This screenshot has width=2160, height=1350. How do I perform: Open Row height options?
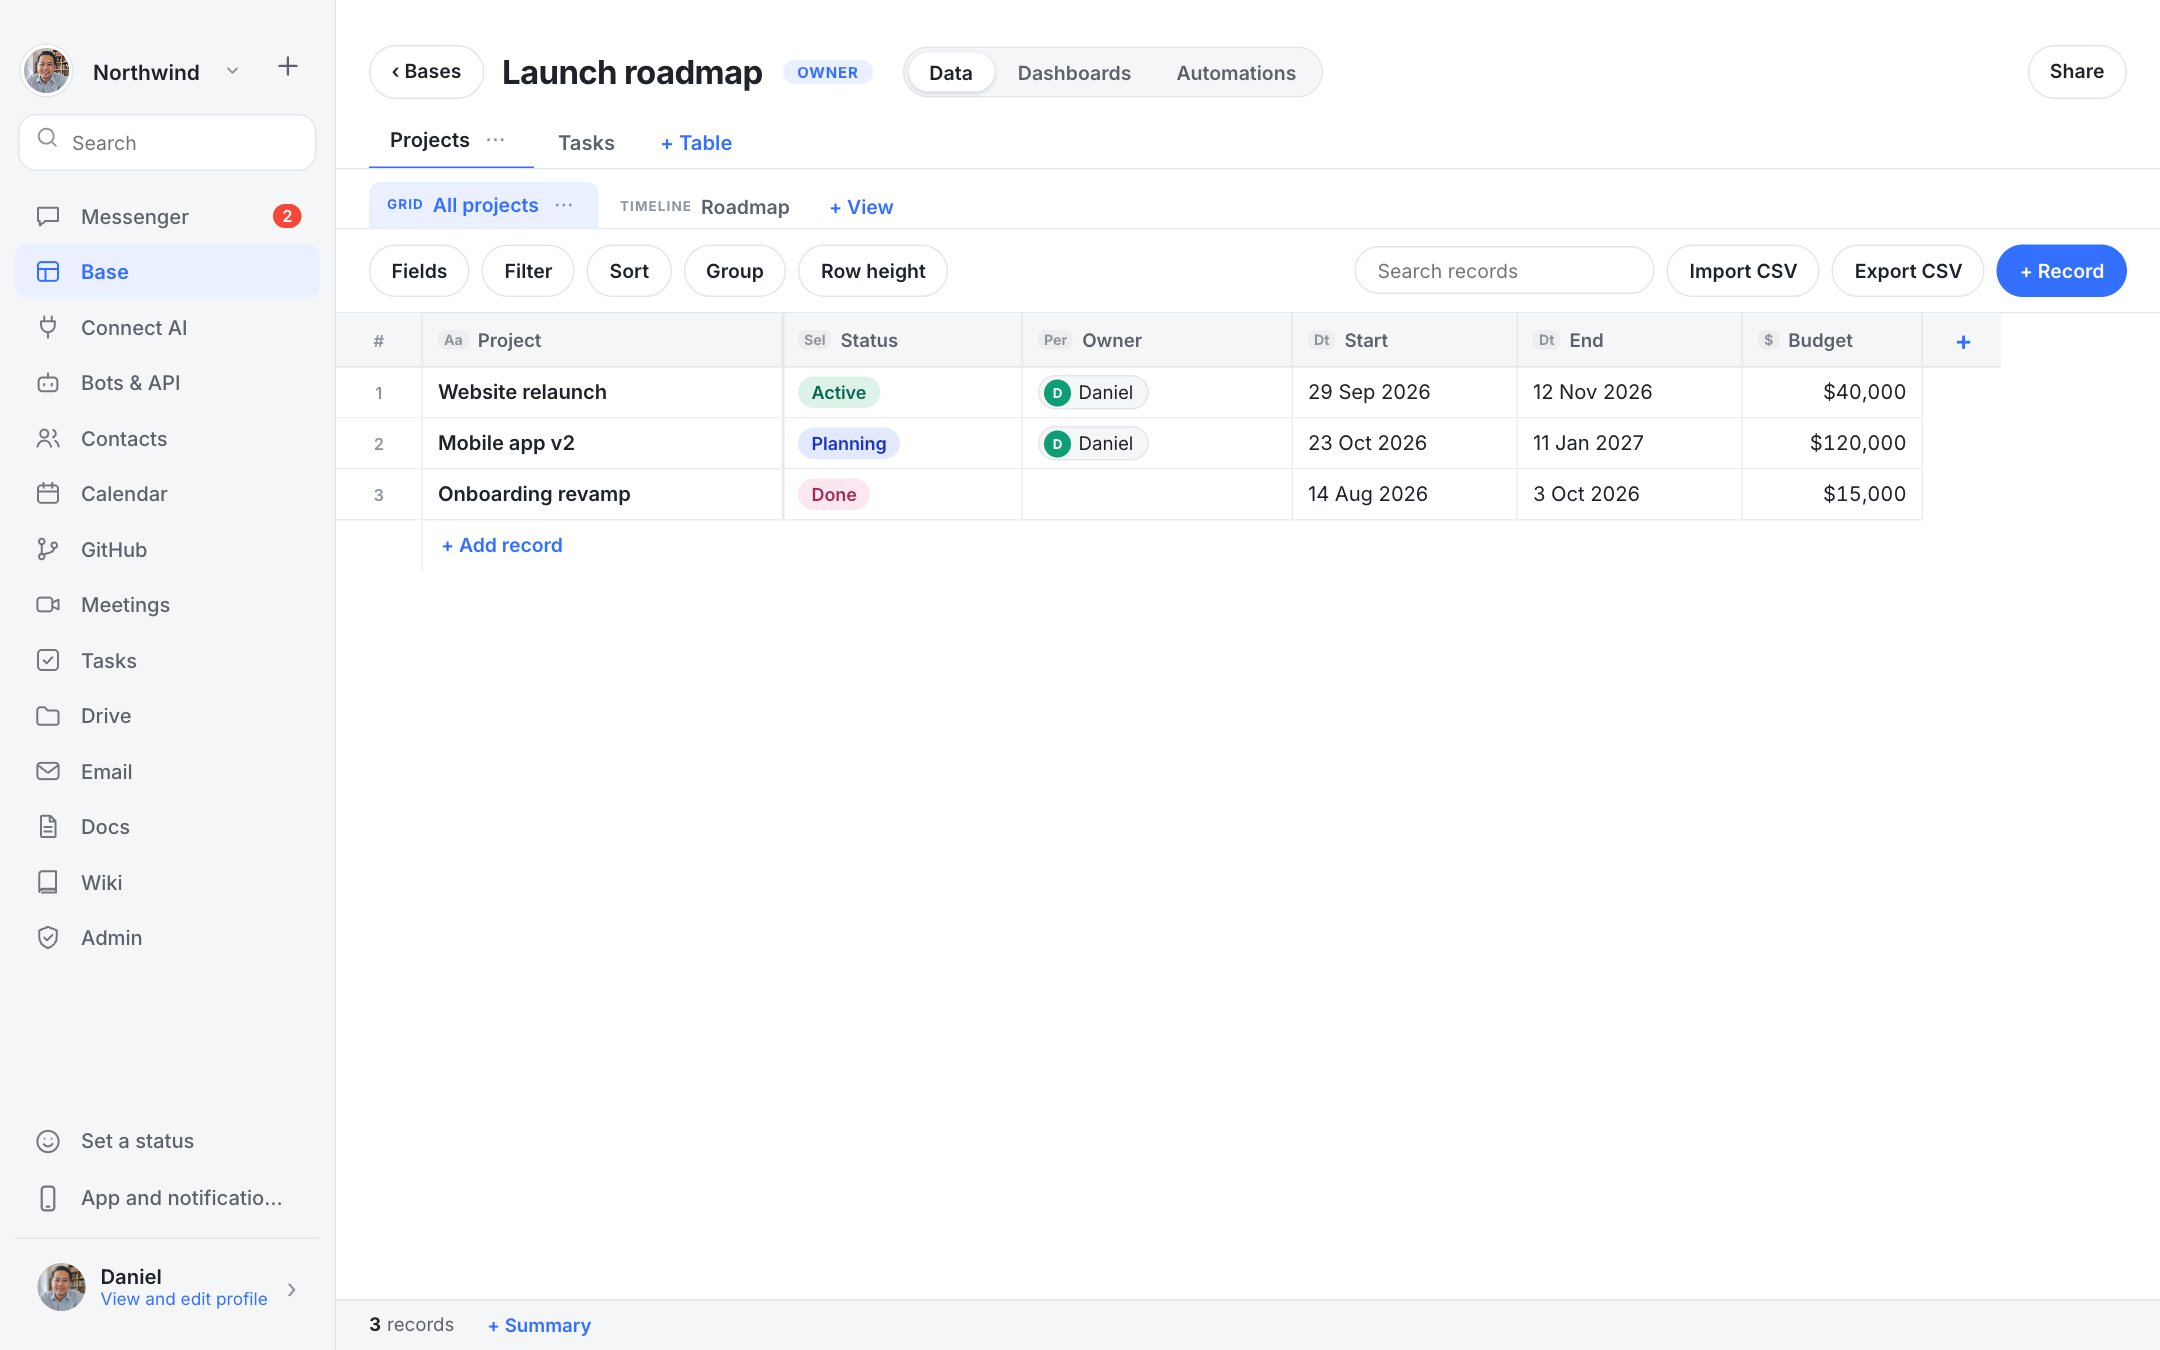(873, 271)
